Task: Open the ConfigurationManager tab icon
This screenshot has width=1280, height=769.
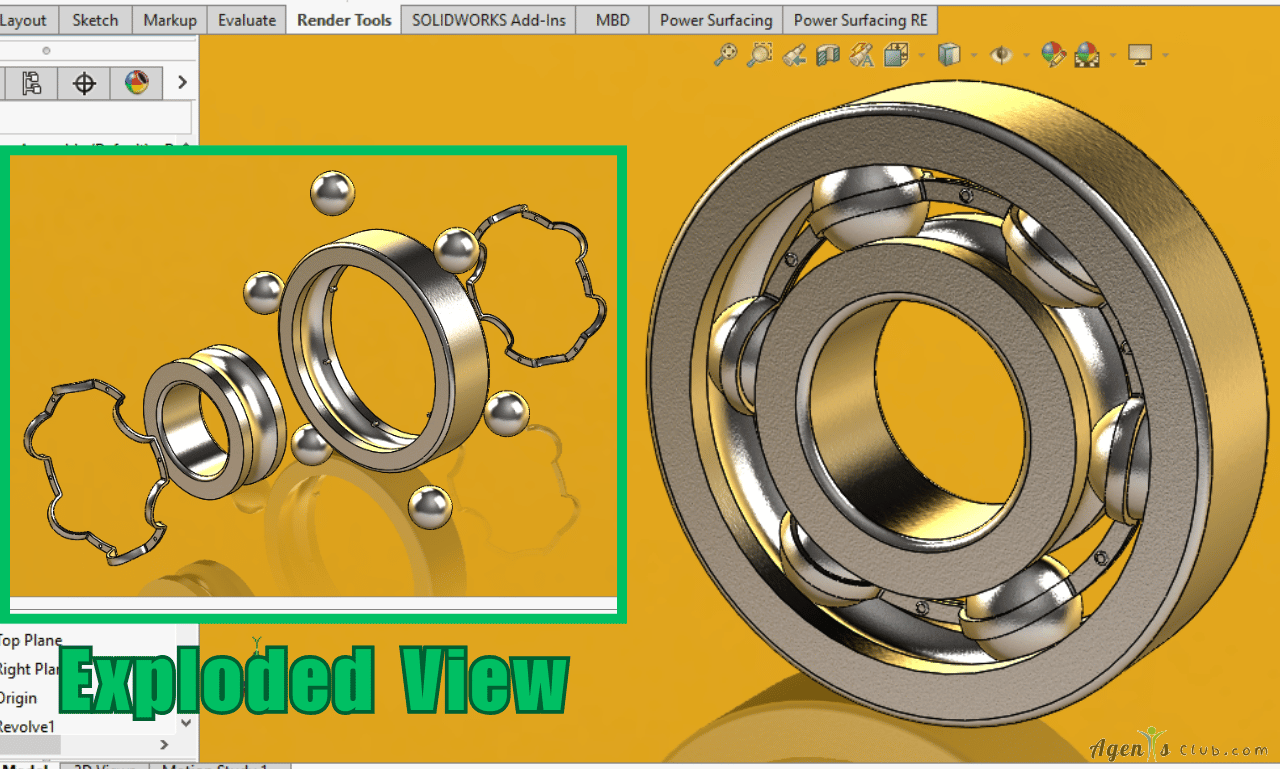Action: (32, 83)
